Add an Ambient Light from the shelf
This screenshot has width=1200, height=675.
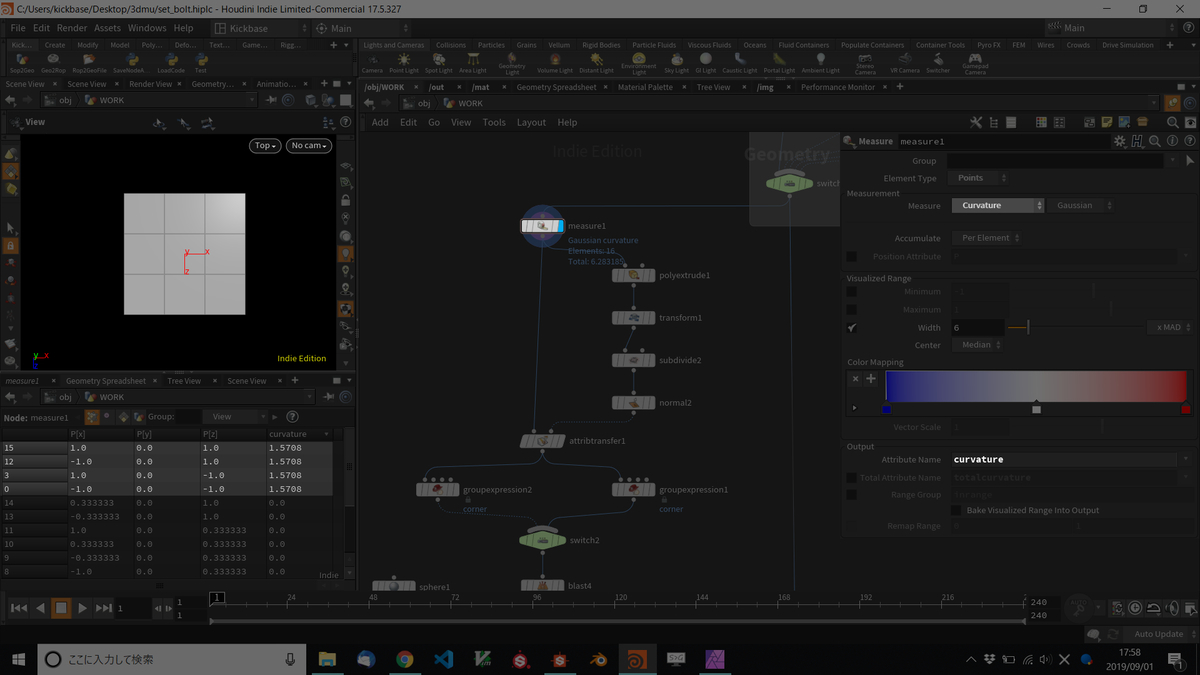tap(820, 64)
